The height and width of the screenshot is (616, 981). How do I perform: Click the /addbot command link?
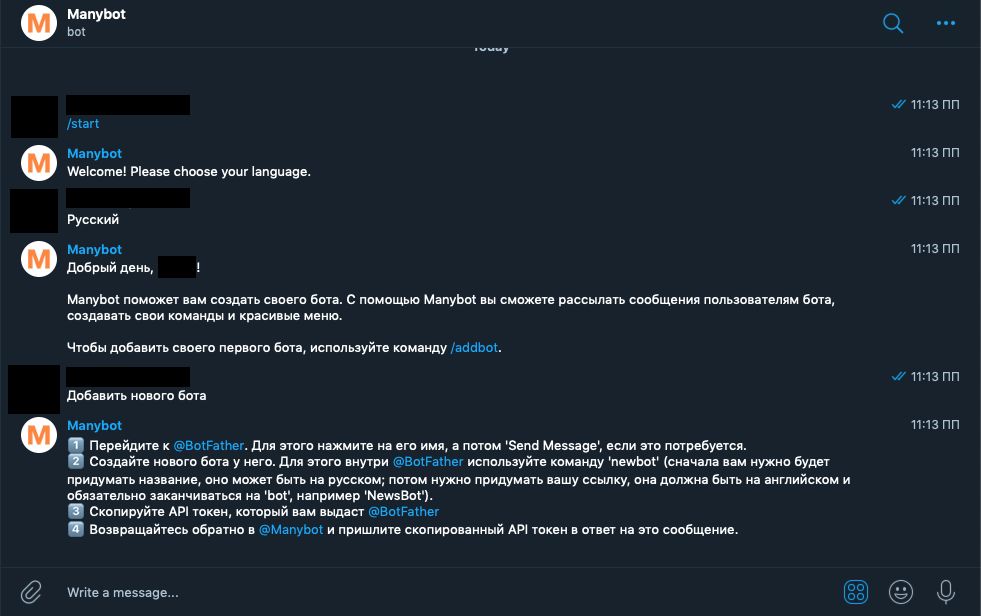pos(473,347)
